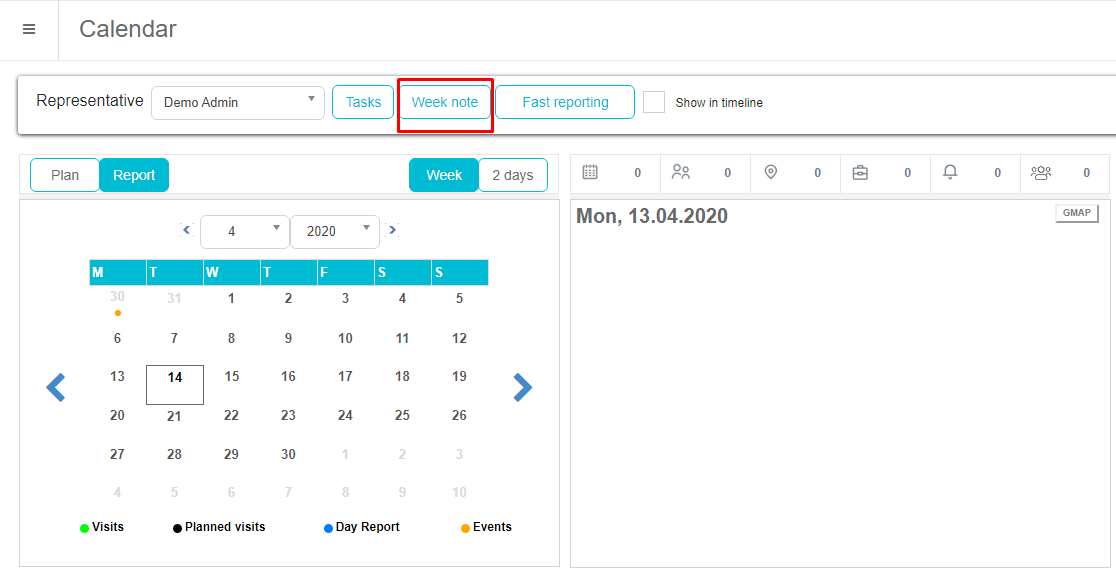Open the month dropdown showing 4
This screenshot has height=576, width=1116.
coord(245,231)
